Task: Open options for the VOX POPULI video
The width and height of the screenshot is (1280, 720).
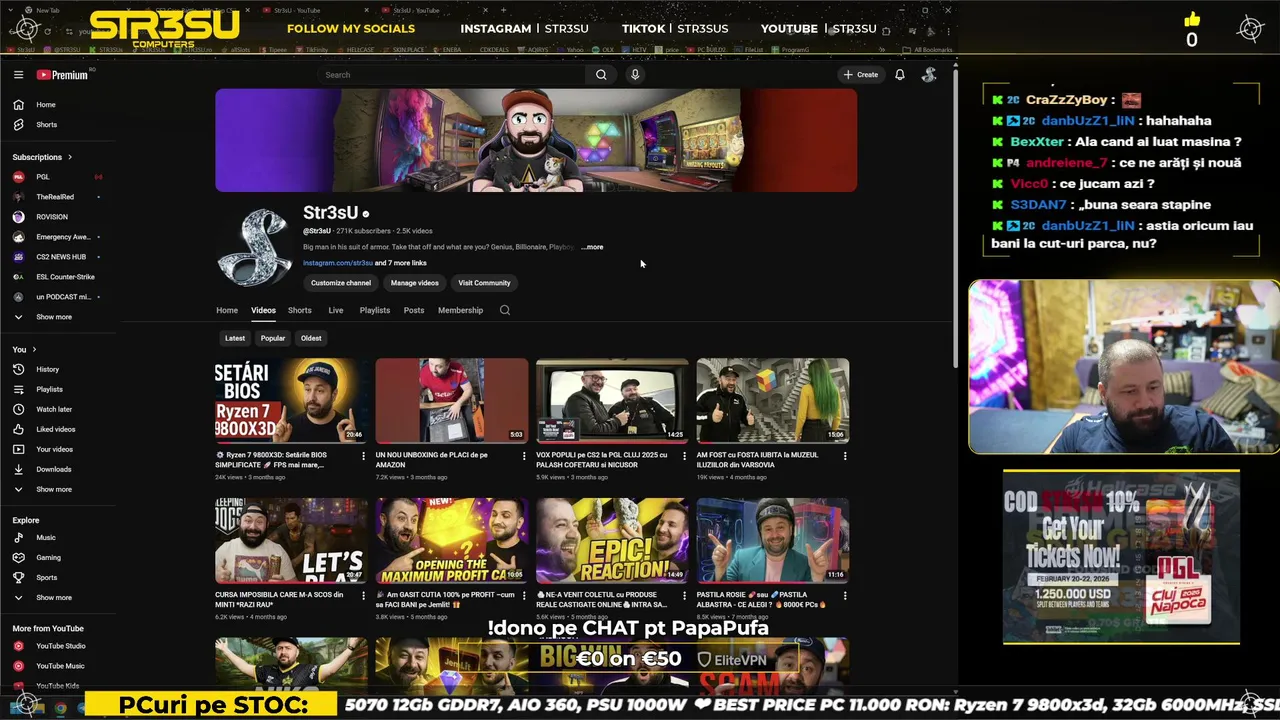Action: [x=684, y=456]
